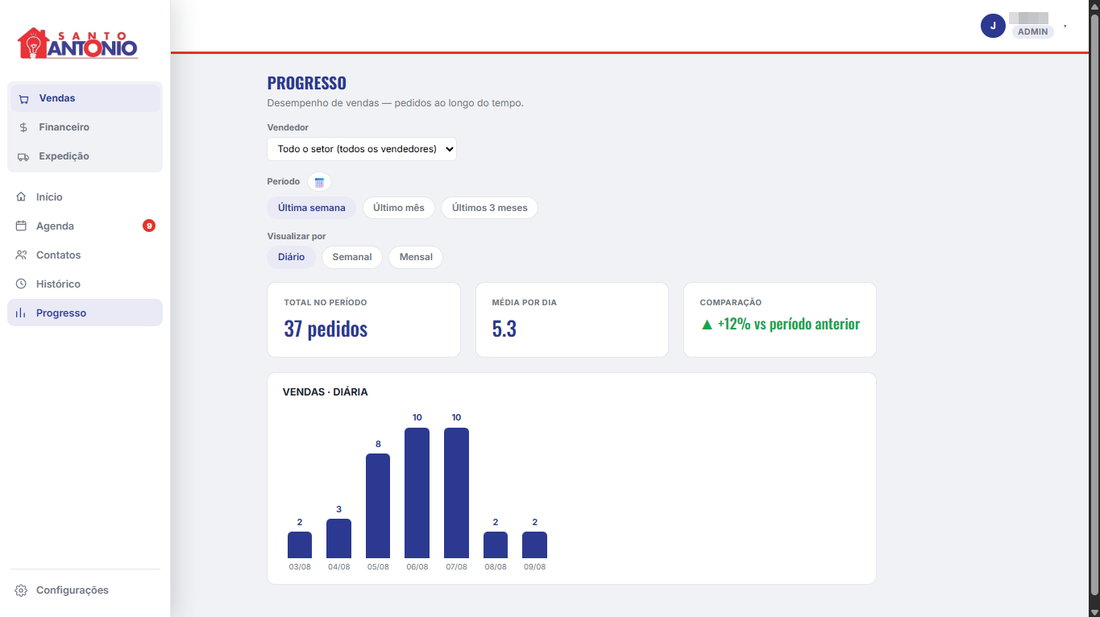1100x617 pixels.
Task: Click the bar chart icon beside Progresso
Action: (x=21, y=313)
